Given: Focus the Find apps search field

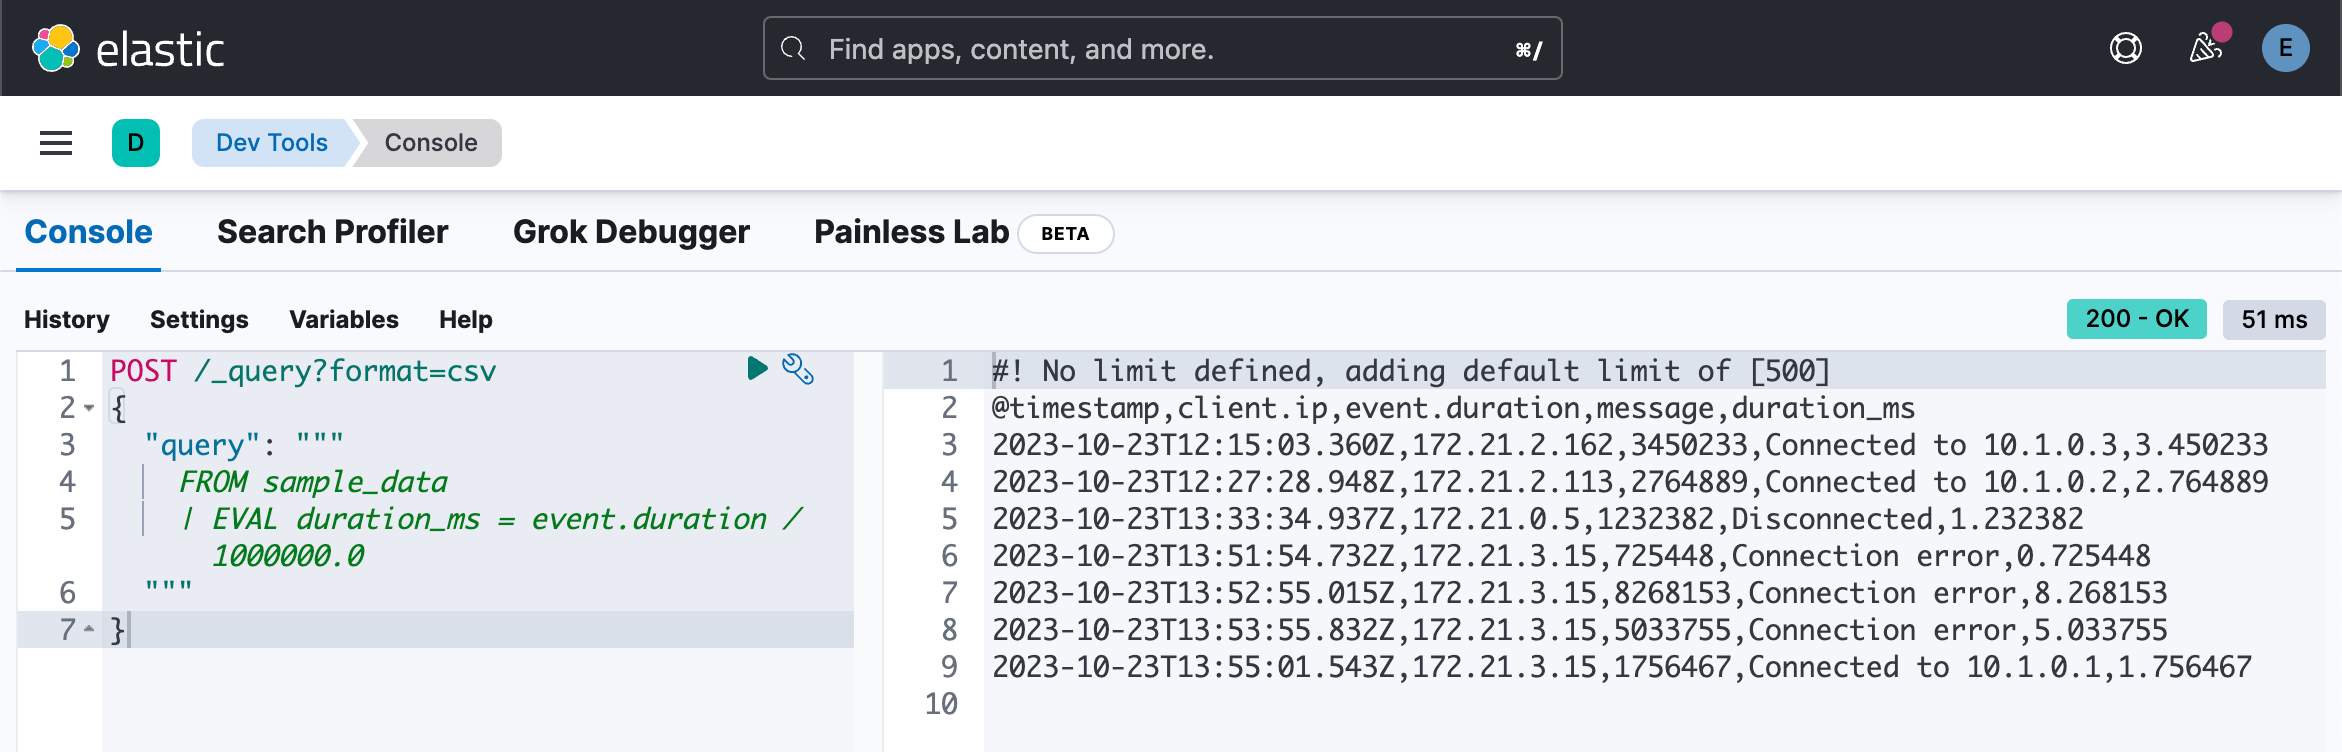Looking at the screenshot, I should (1162, 48).
